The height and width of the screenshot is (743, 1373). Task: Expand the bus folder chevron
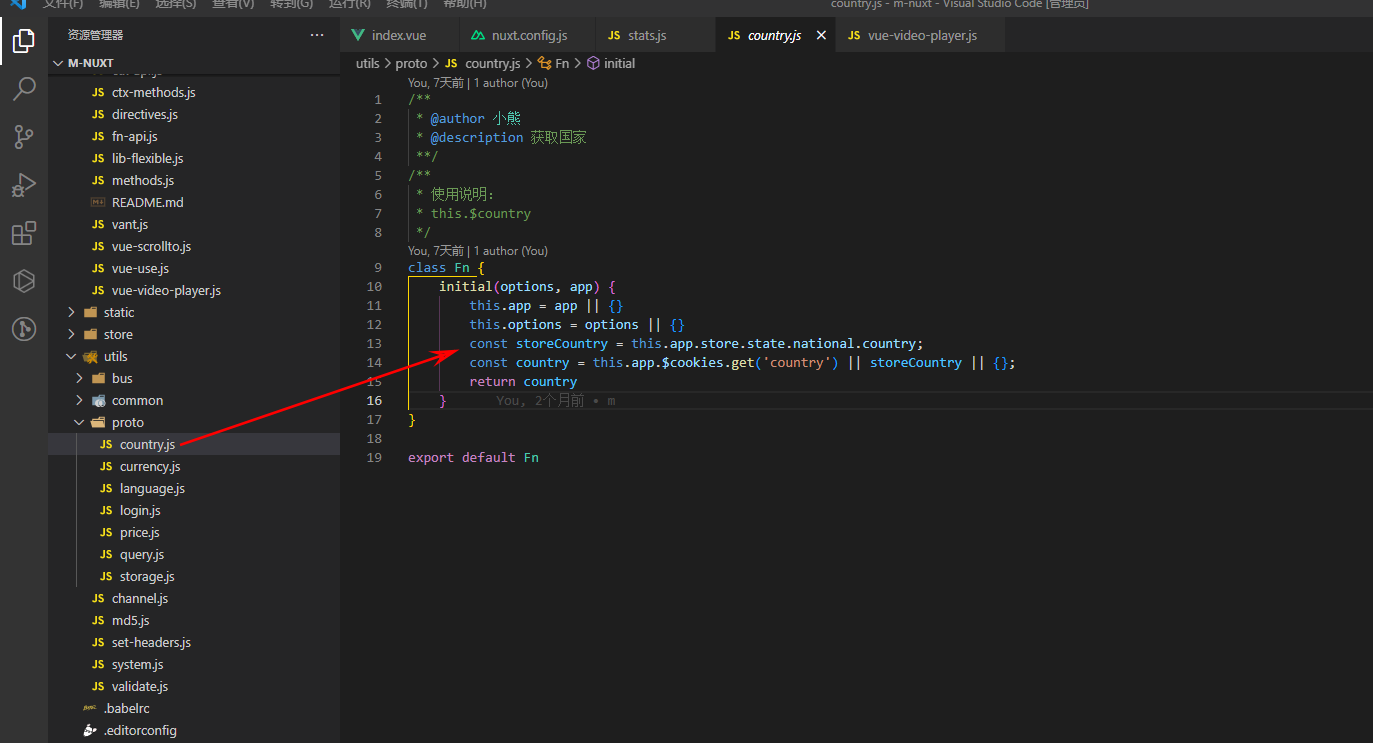[80, 378]
